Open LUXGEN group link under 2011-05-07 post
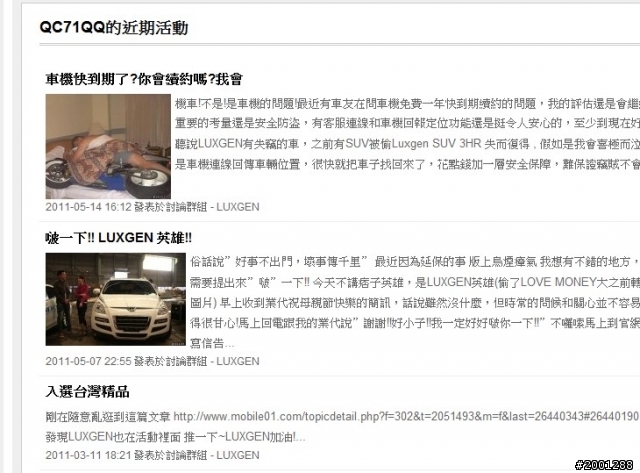 tap(238, 361)
